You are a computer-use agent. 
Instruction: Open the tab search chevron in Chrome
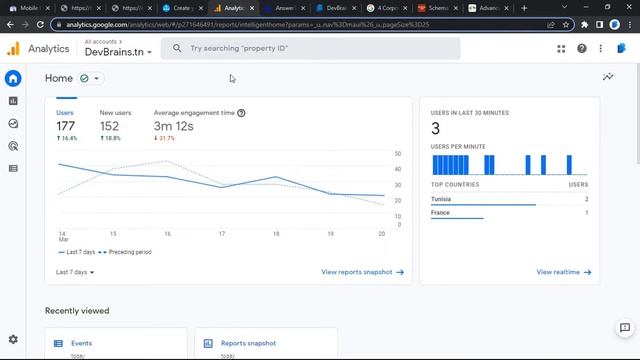[564, 7]
